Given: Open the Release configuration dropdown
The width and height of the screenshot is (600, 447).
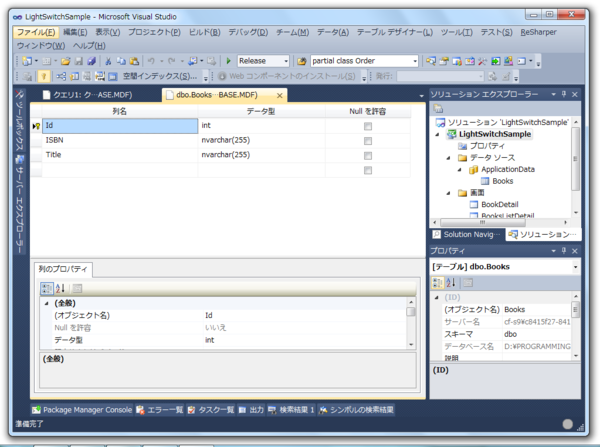Looking at the screenshot, I should click(x=286, y=61).
